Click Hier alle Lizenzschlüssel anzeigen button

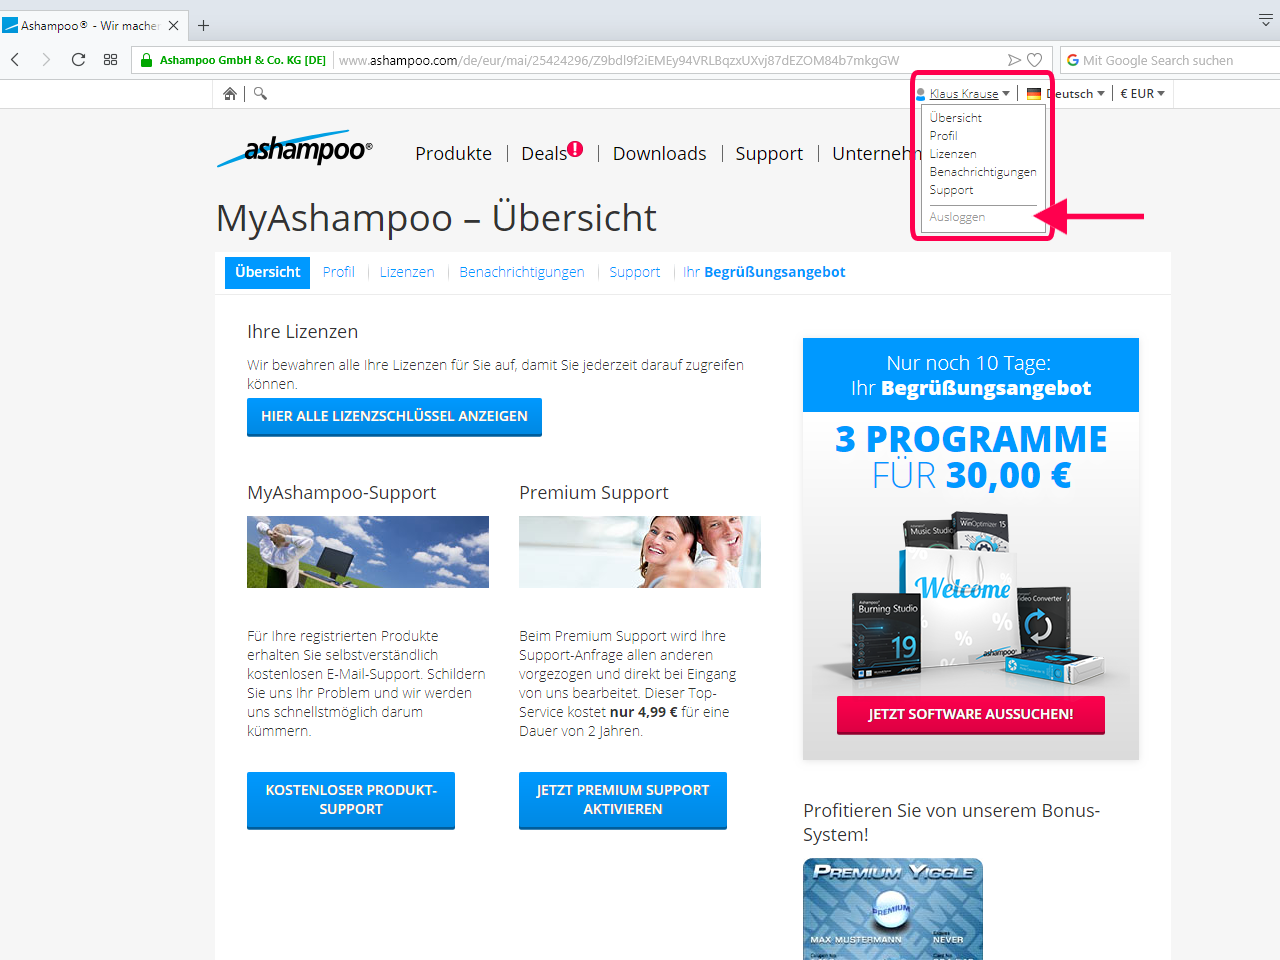point(394,417)
